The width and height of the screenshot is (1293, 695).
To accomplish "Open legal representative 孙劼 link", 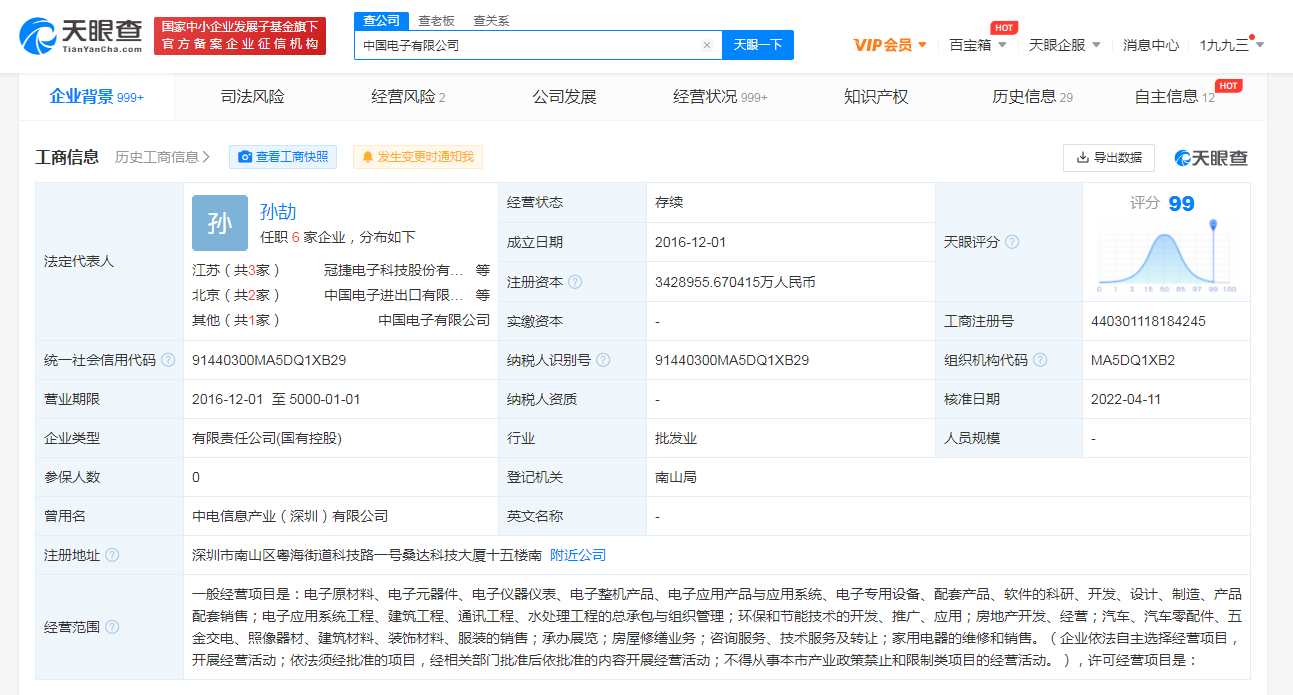I will click(x=278, y=212).
